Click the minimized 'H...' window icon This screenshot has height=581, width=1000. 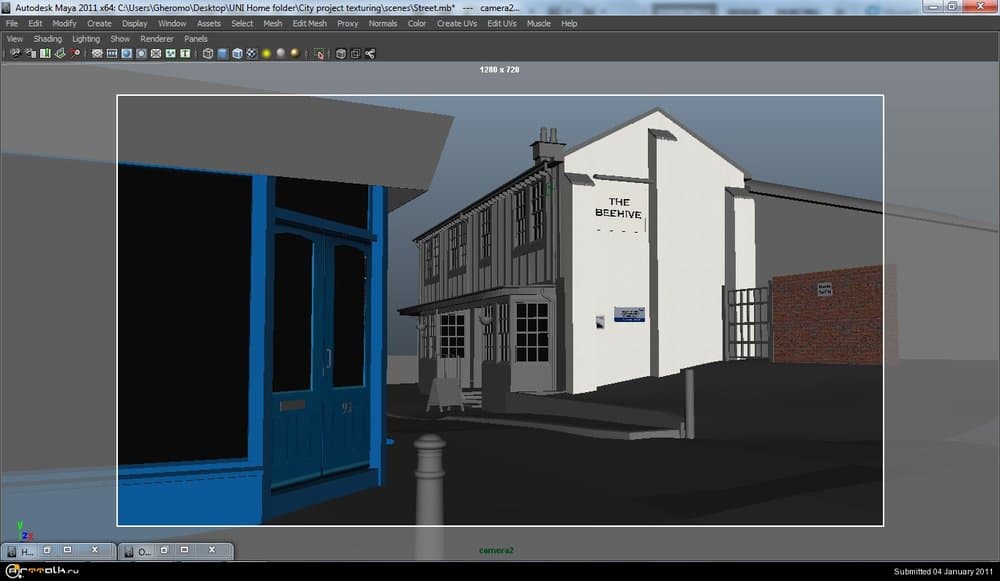click(11, 552)
